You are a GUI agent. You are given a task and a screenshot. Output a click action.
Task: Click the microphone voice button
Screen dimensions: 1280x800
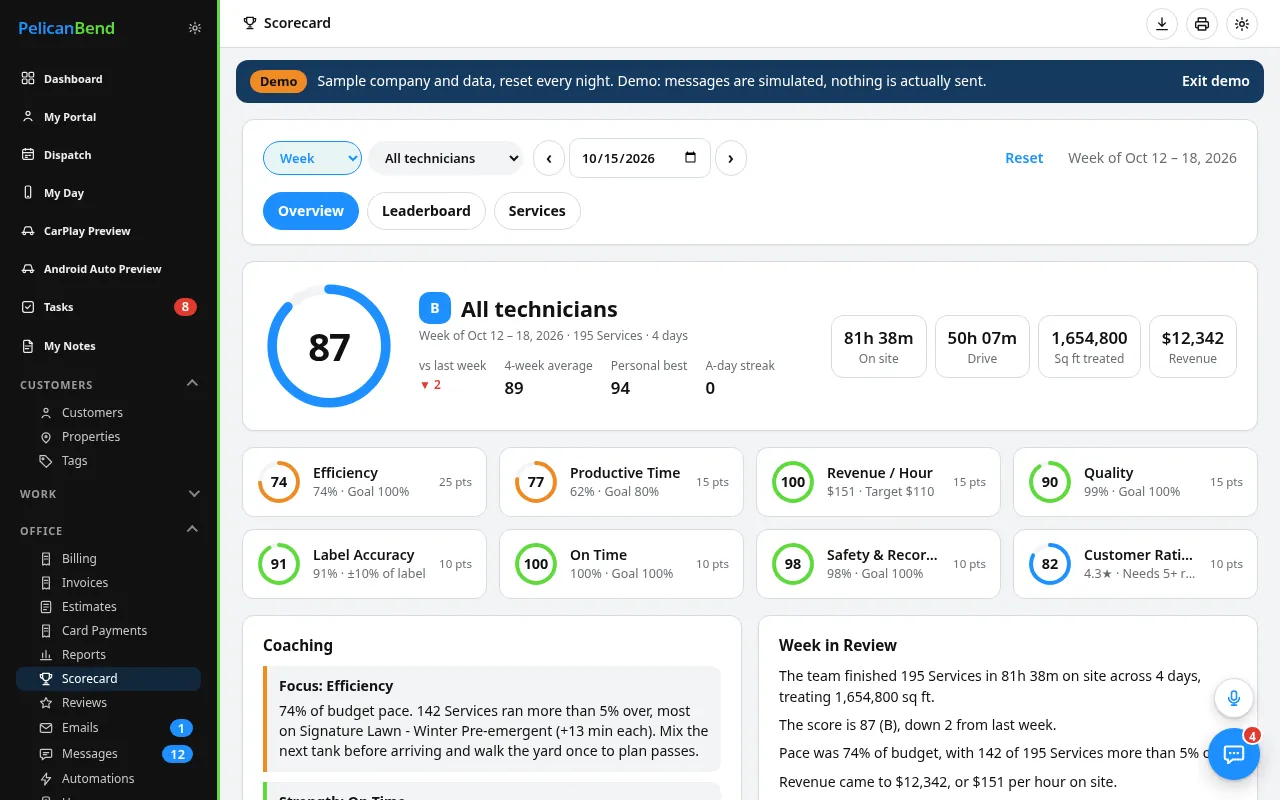pos(1234,698)
